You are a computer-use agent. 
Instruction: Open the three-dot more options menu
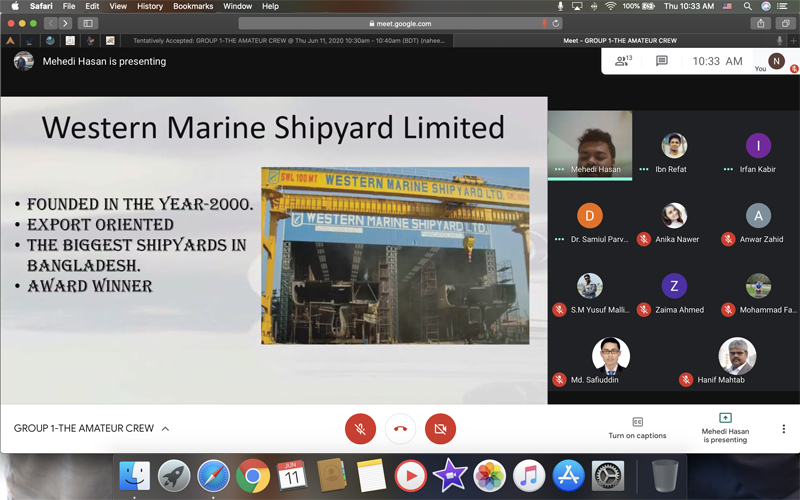tap(784, 429)
